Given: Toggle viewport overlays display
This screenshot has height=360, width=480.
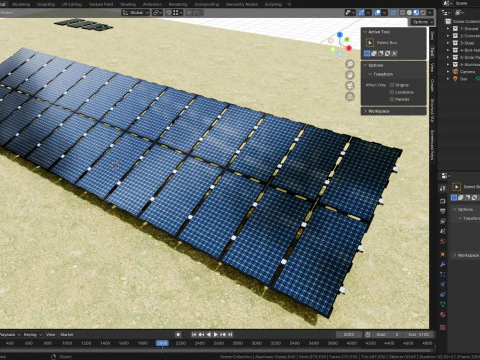Looking at the screenshot, I should click(x=377, y=13).
